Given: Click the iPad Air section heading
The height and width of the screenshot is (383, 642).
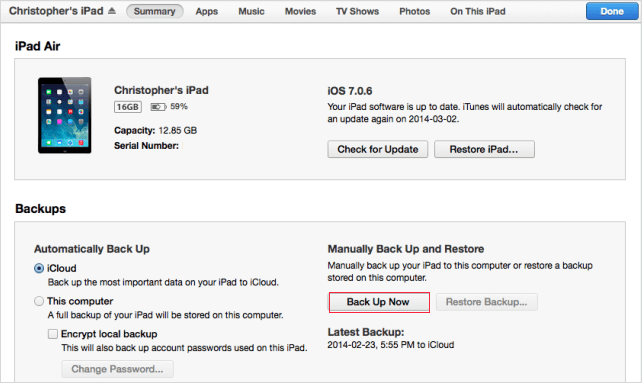Looking at the screenshot, I should point(37,46).
